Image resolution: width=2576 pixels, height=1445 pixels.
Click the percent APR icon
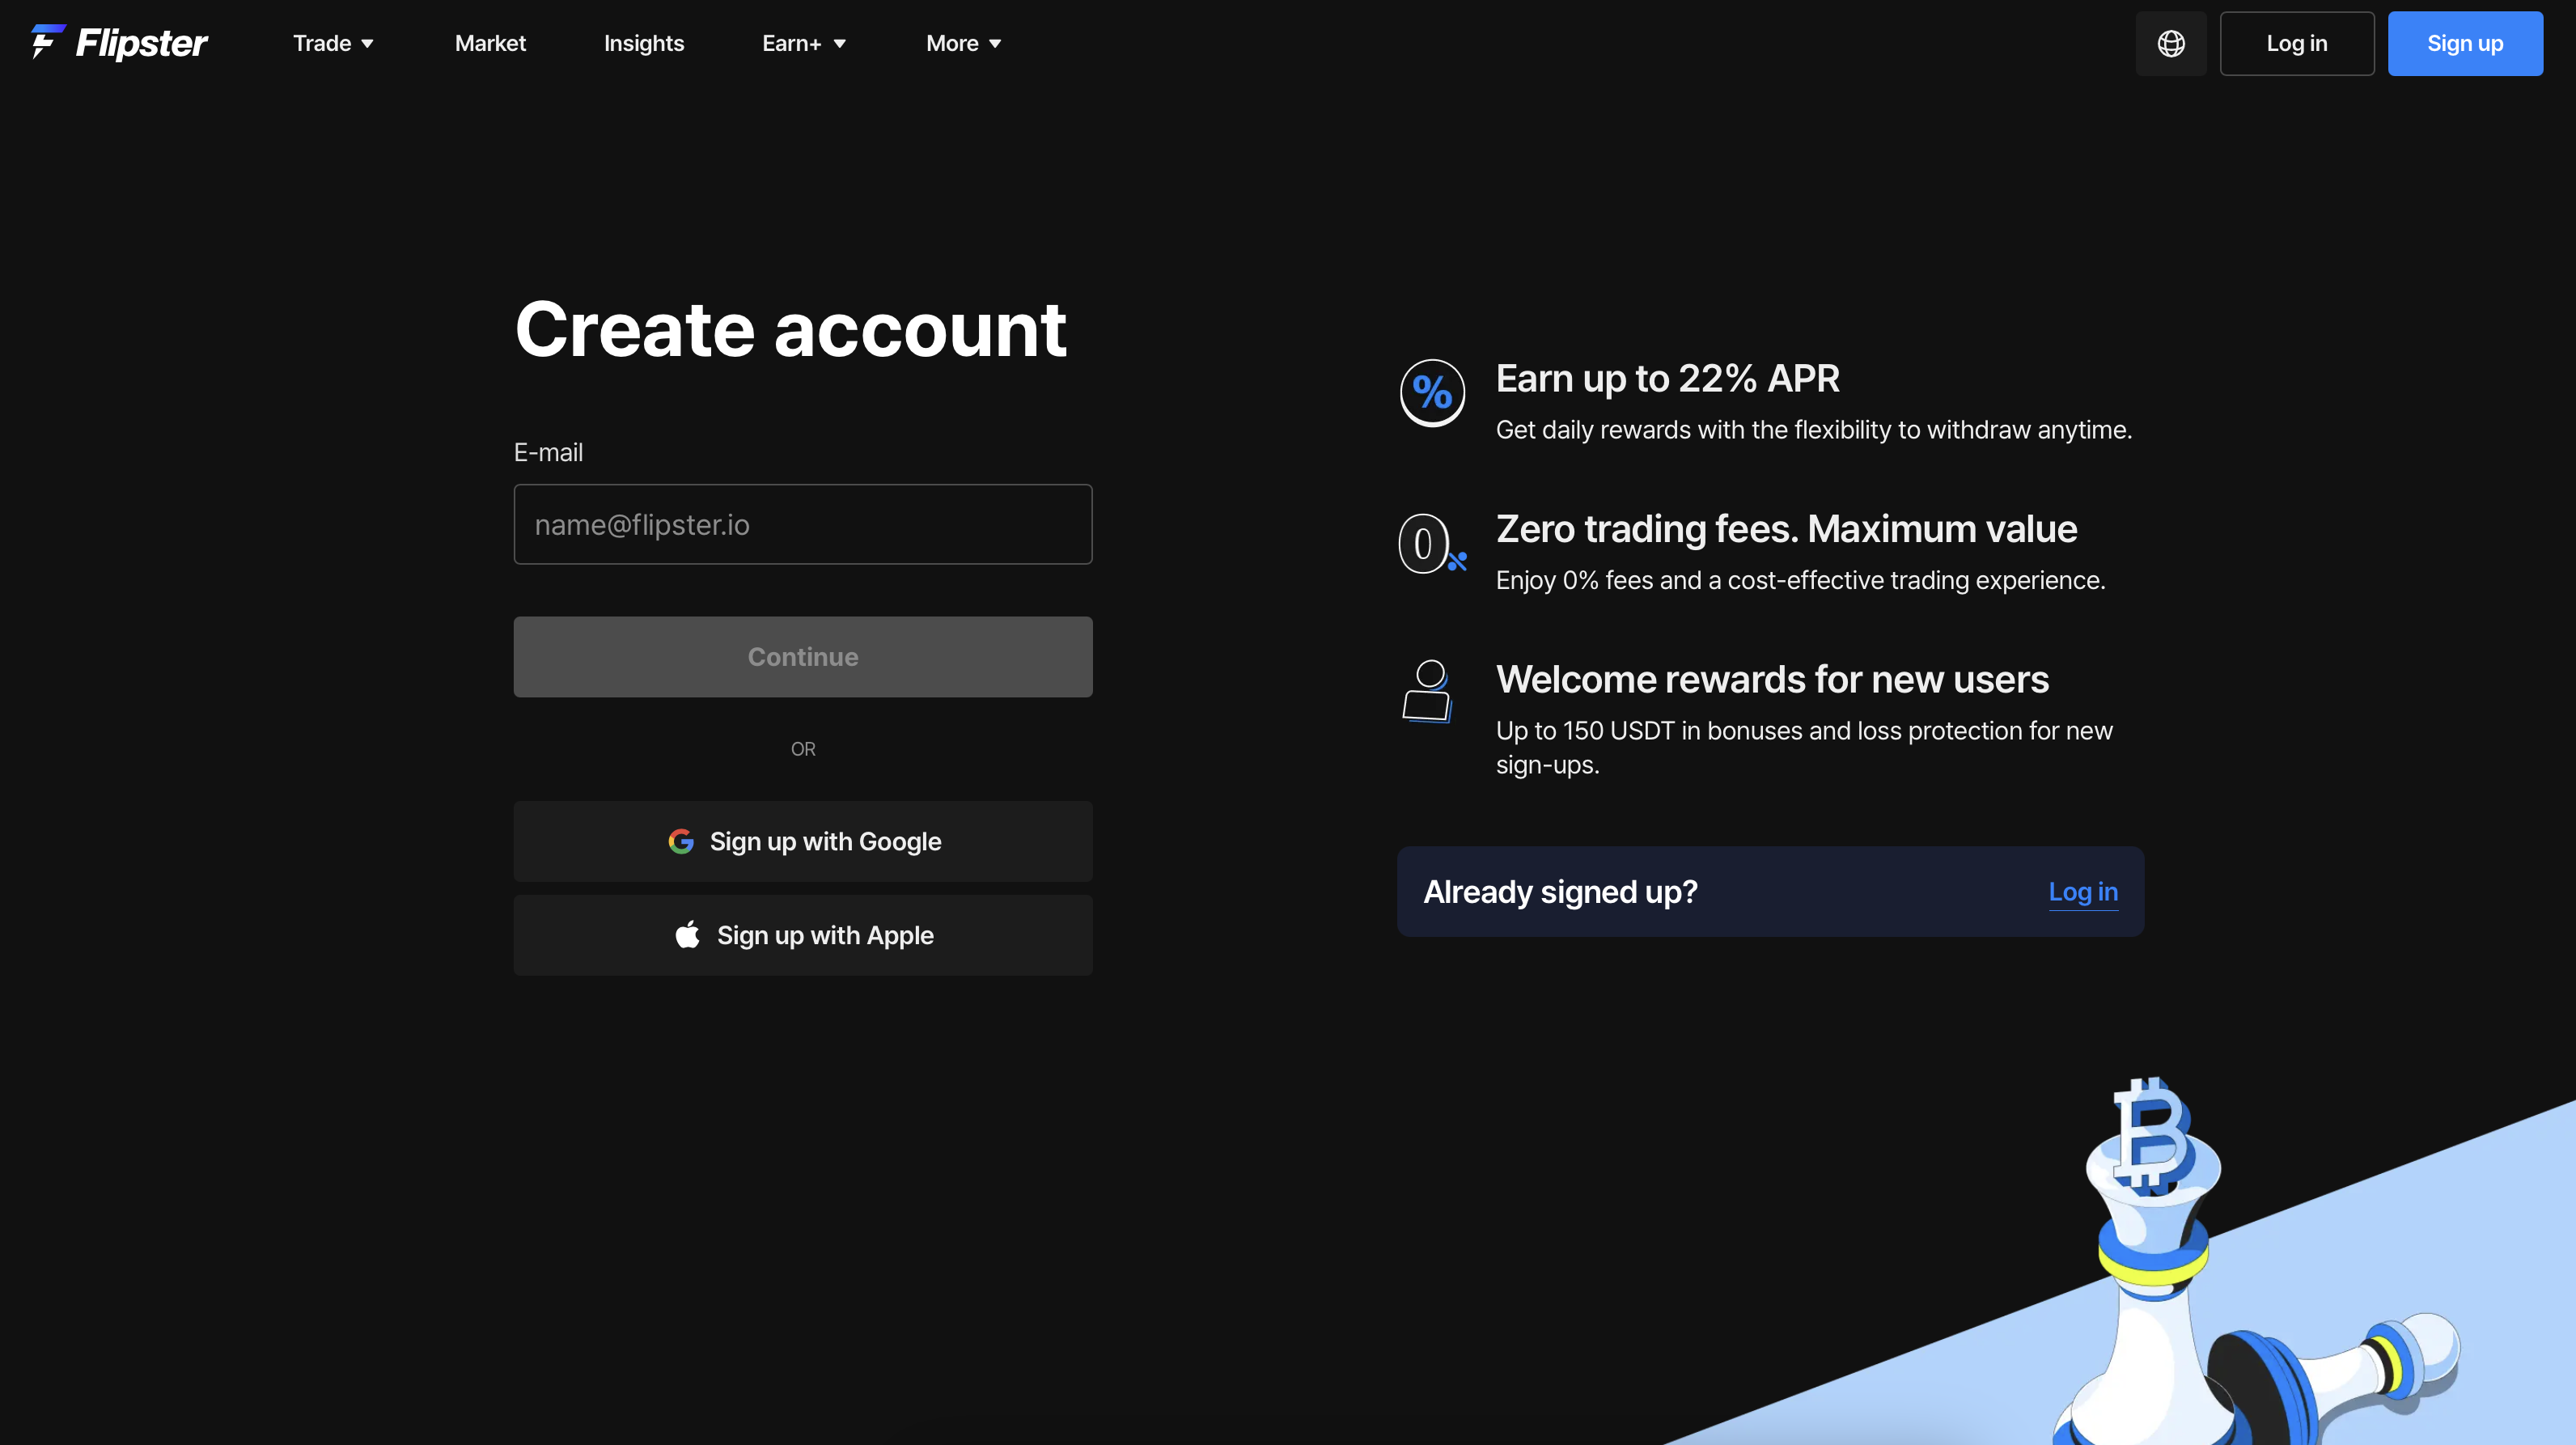coord(1432,393)
